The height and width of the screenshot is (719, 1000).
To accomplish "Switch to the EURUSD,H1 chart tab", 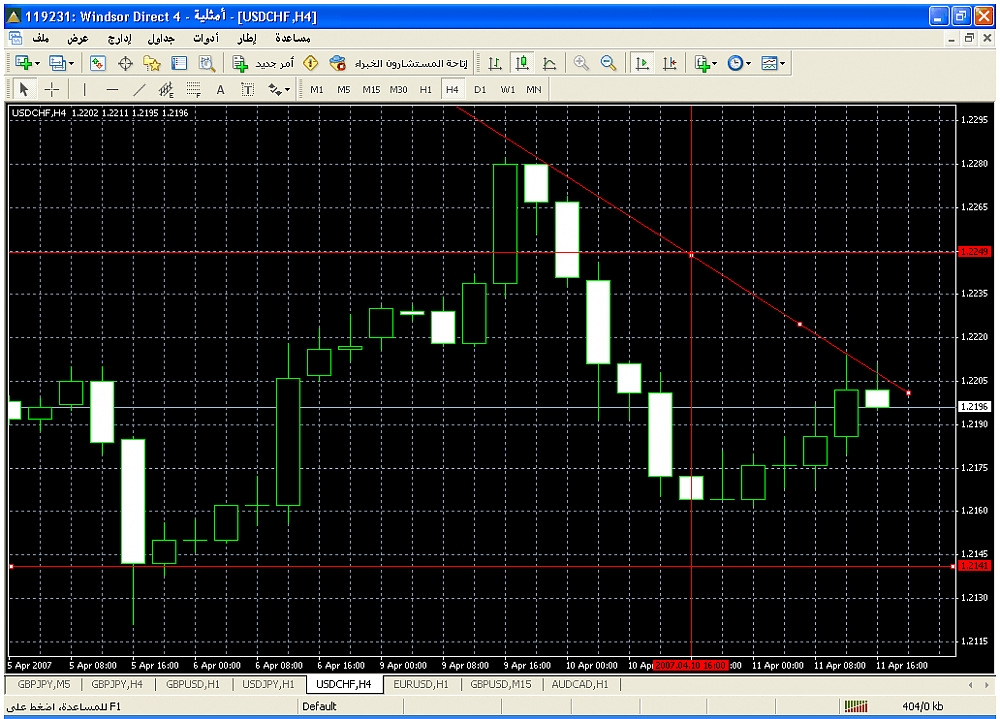I will 422,685.
